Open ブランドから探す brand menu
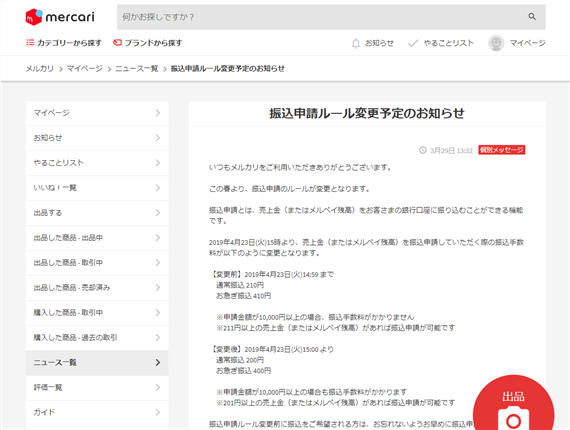Viewport: 570px width, 430px height. tap(147, 43)
